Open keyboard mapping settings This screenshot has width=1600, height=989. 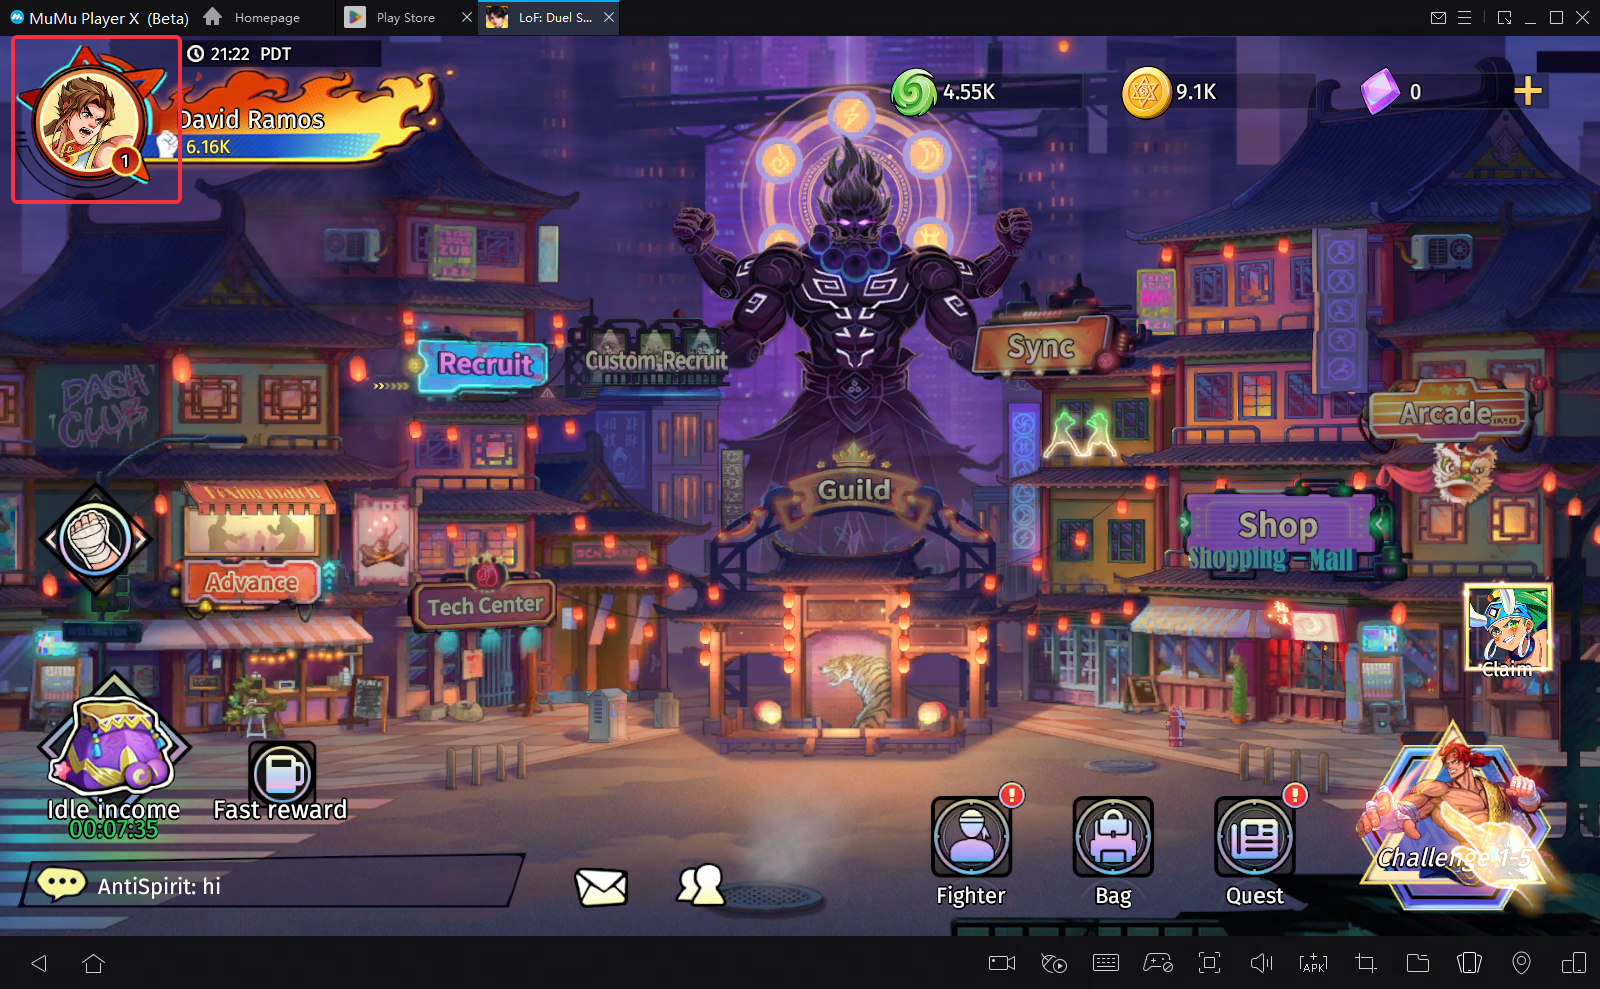1106,963
